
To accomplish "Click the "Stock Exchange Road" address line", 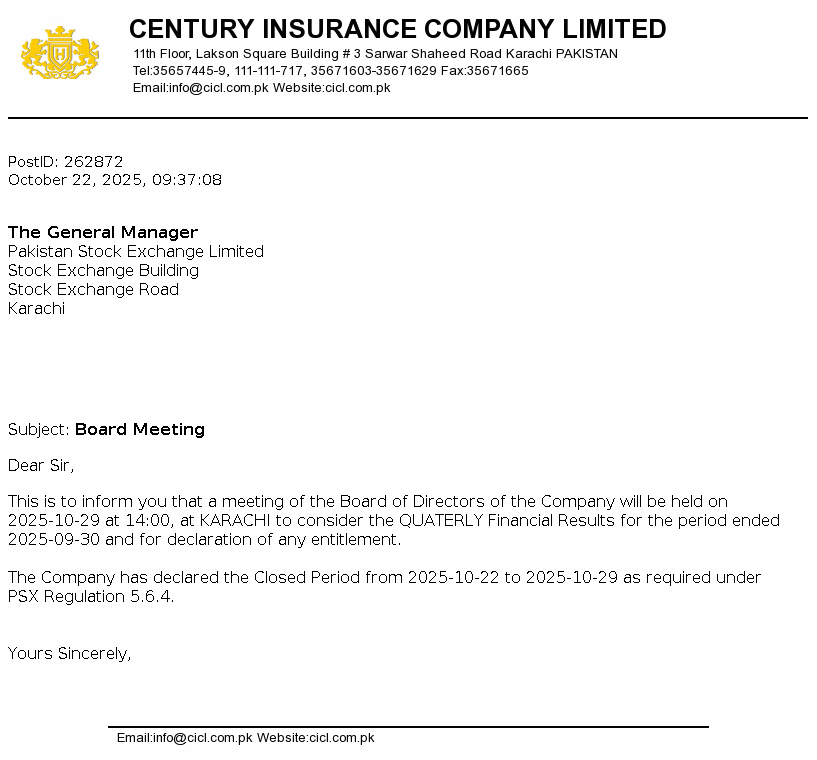I will (x=93, y=290).
